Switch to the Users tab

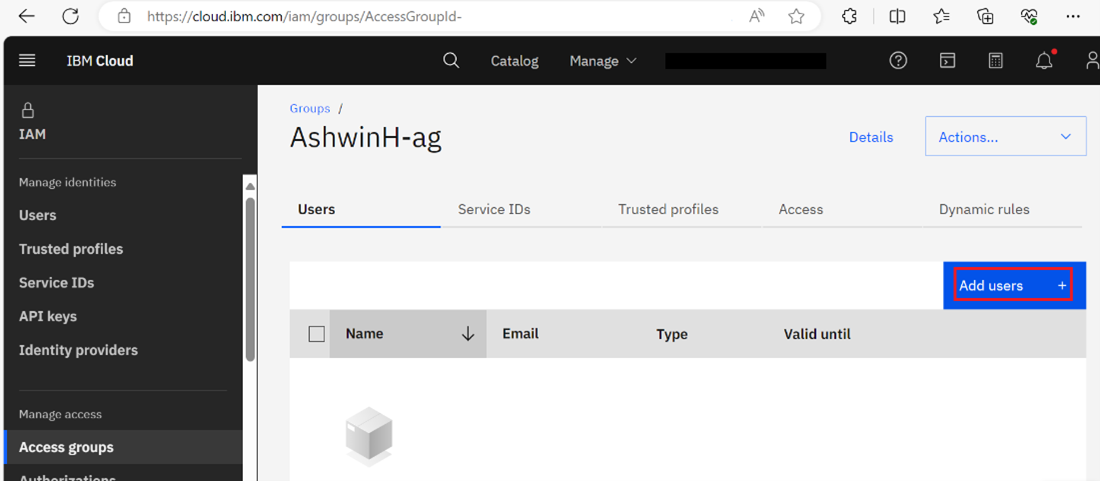coord(361,210)
